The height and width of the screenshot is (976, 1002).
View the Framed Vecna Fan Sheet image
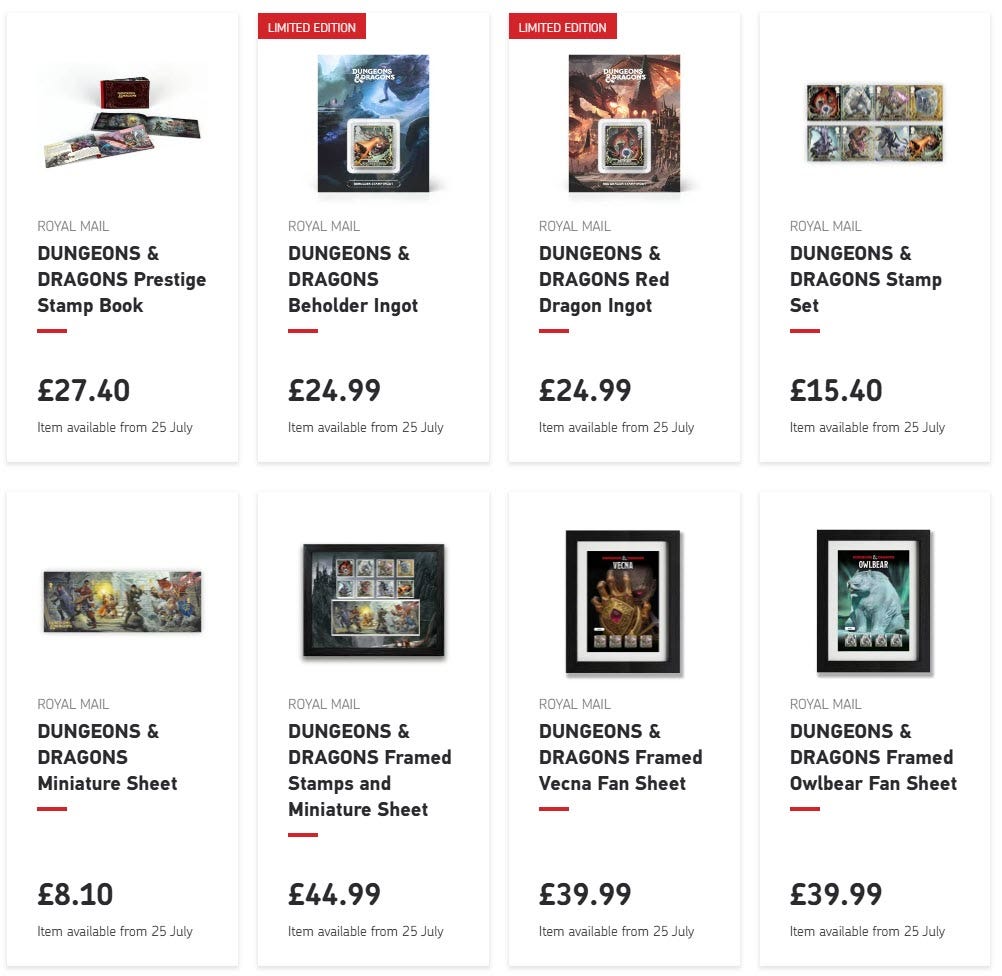coord(624,602)
